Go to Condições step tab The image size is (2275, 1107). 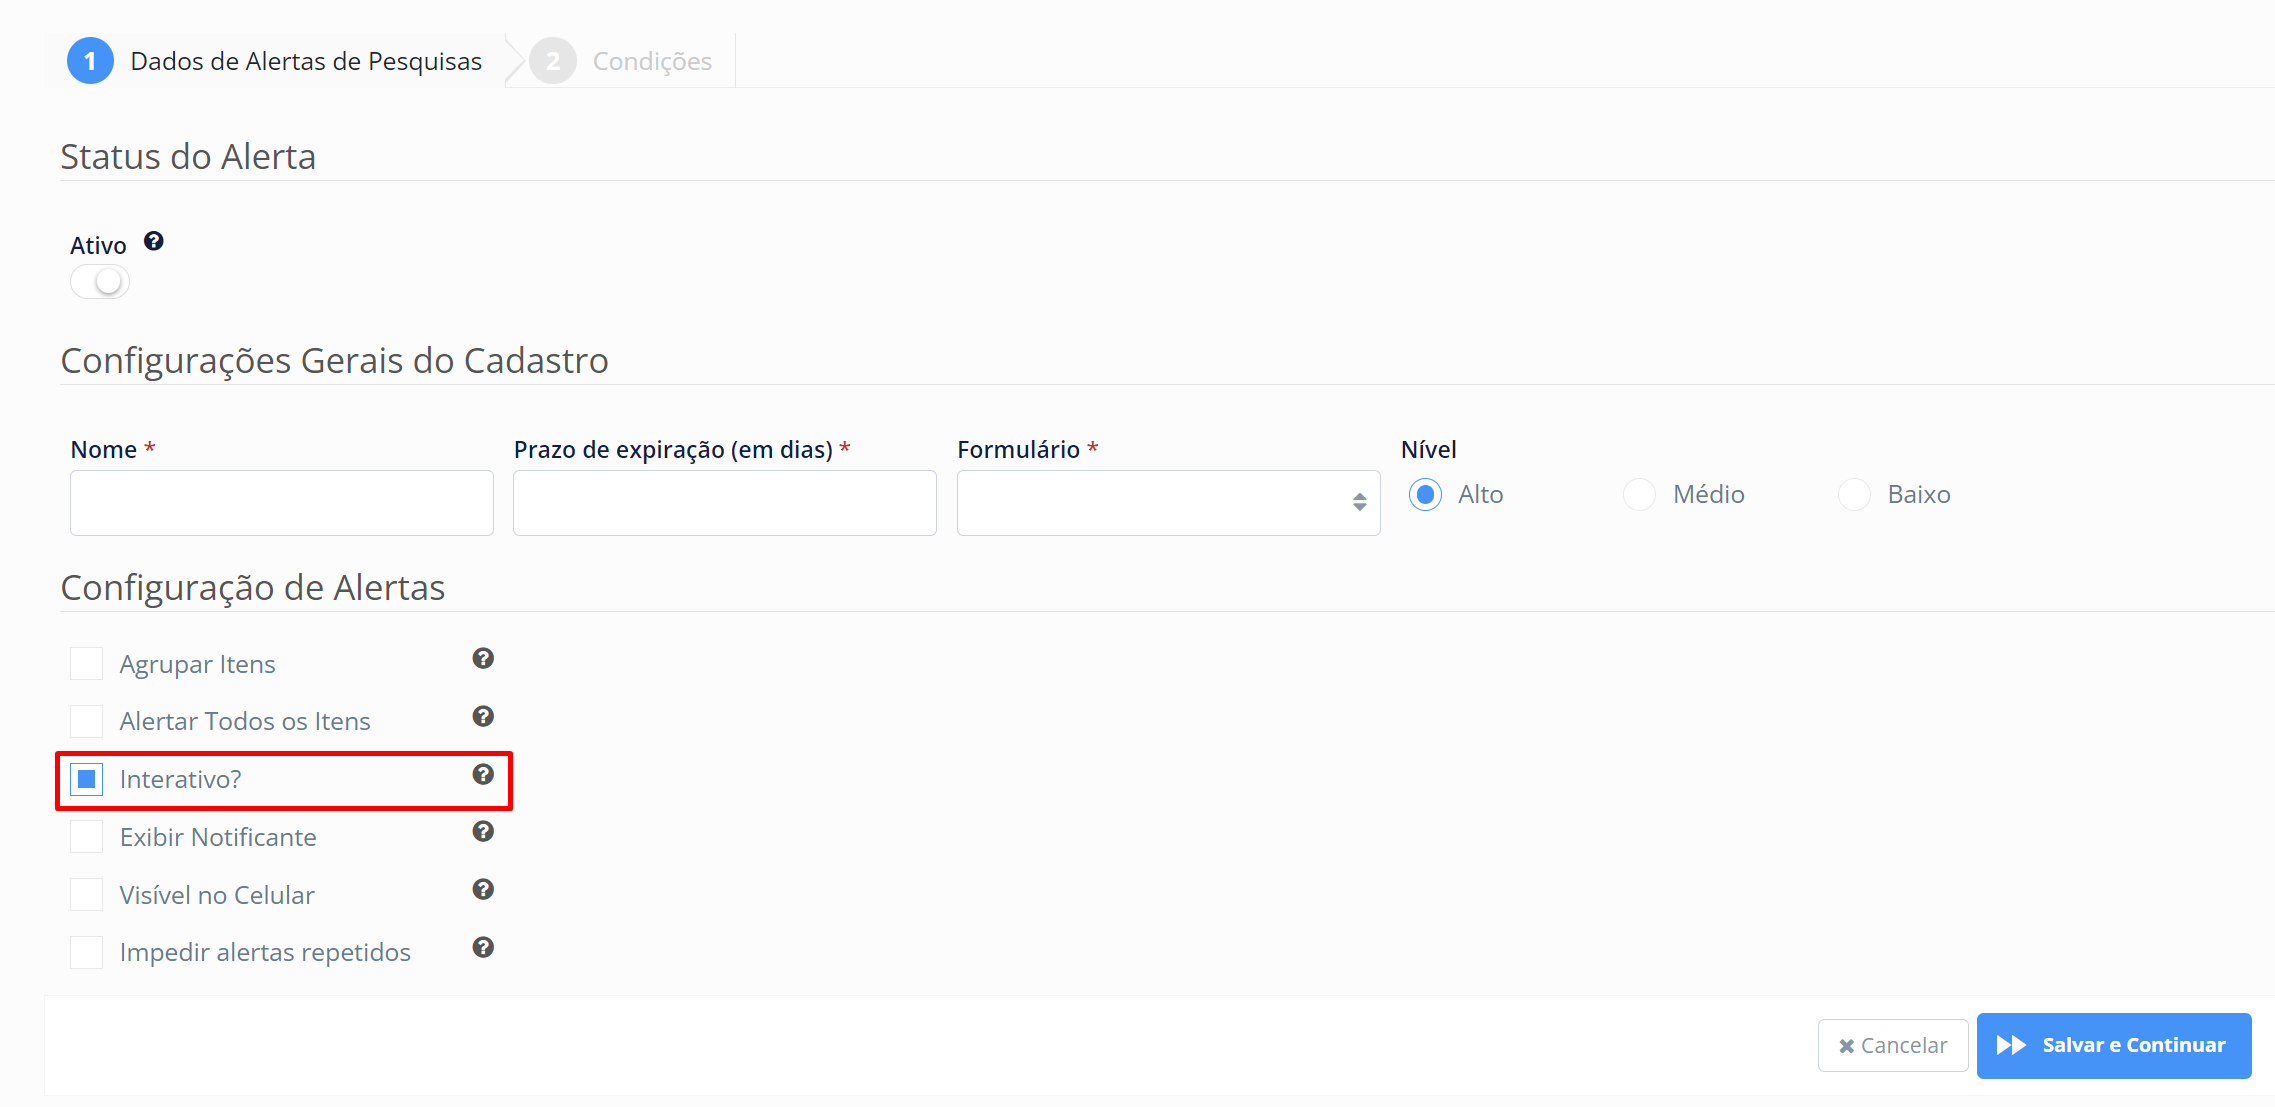[x=651, y=61]
